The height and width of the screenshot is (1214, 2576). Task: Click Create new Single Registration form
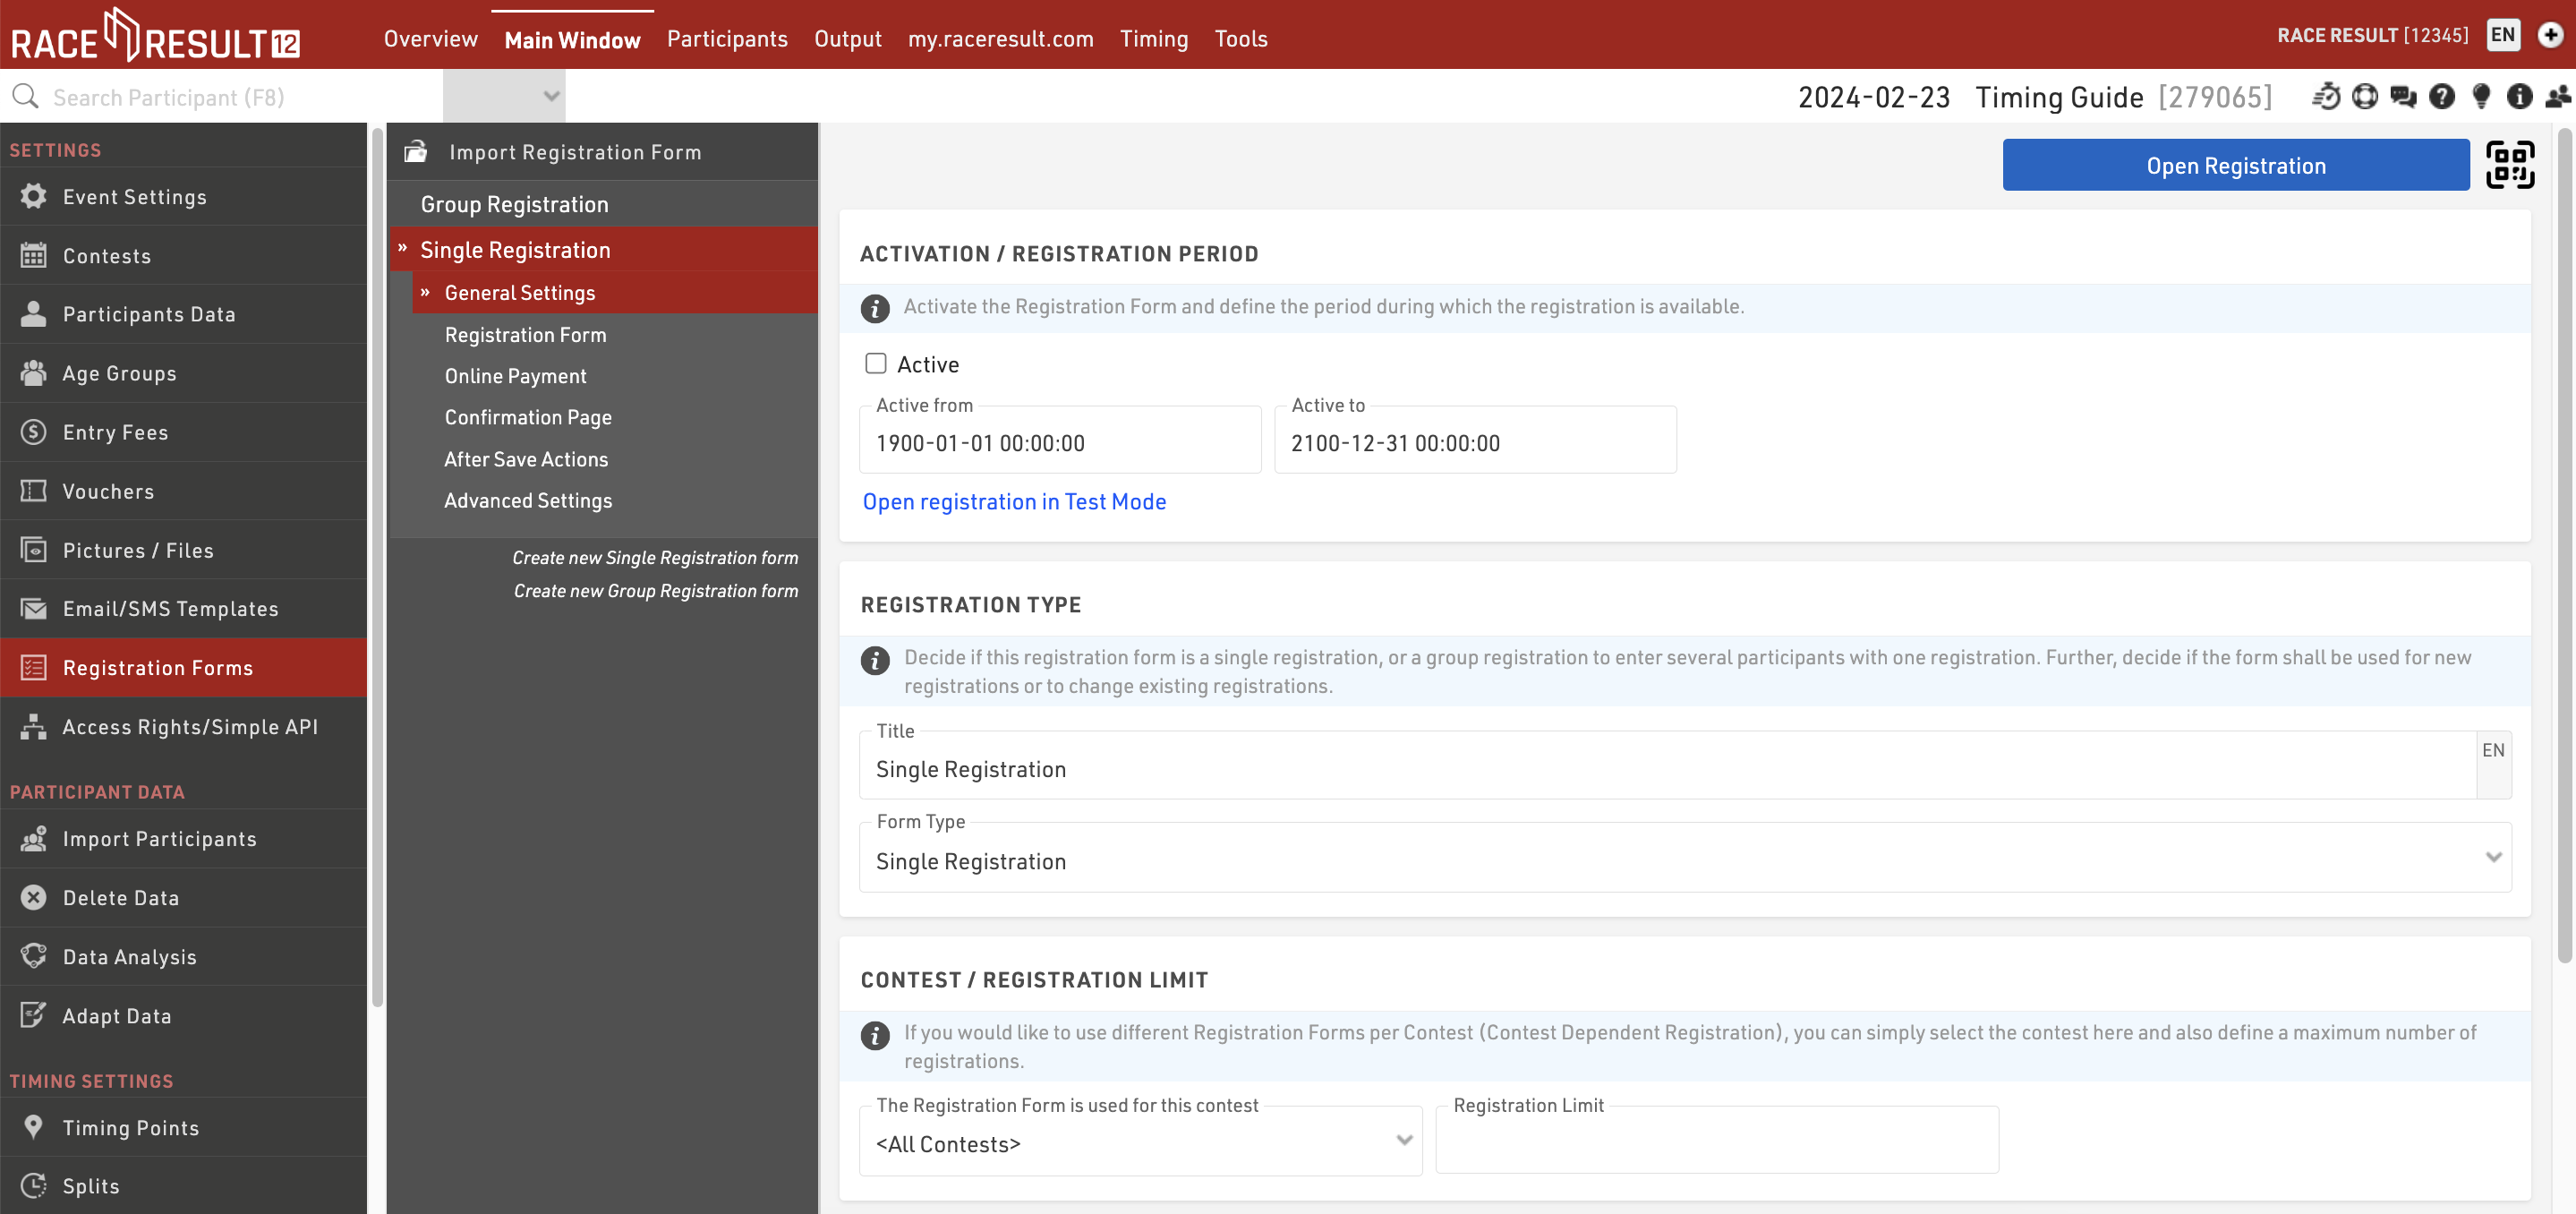tap(655, 557)
